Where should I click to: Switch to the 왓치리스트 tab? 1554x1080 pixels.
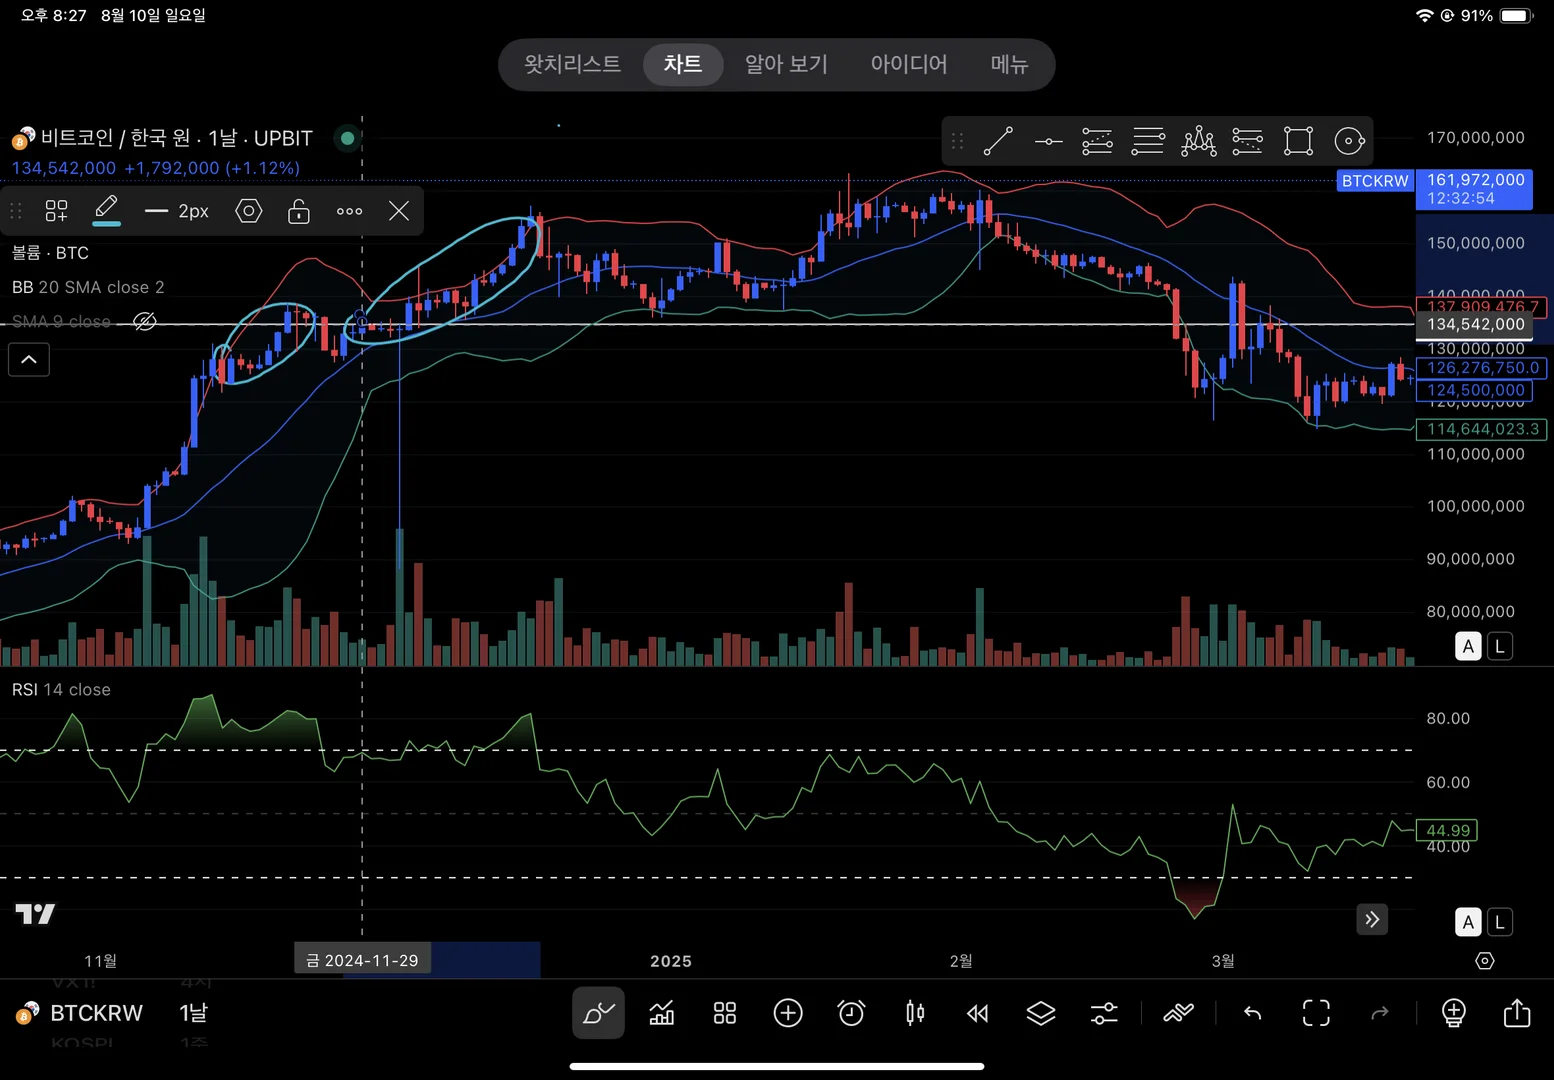pos(572,65)
